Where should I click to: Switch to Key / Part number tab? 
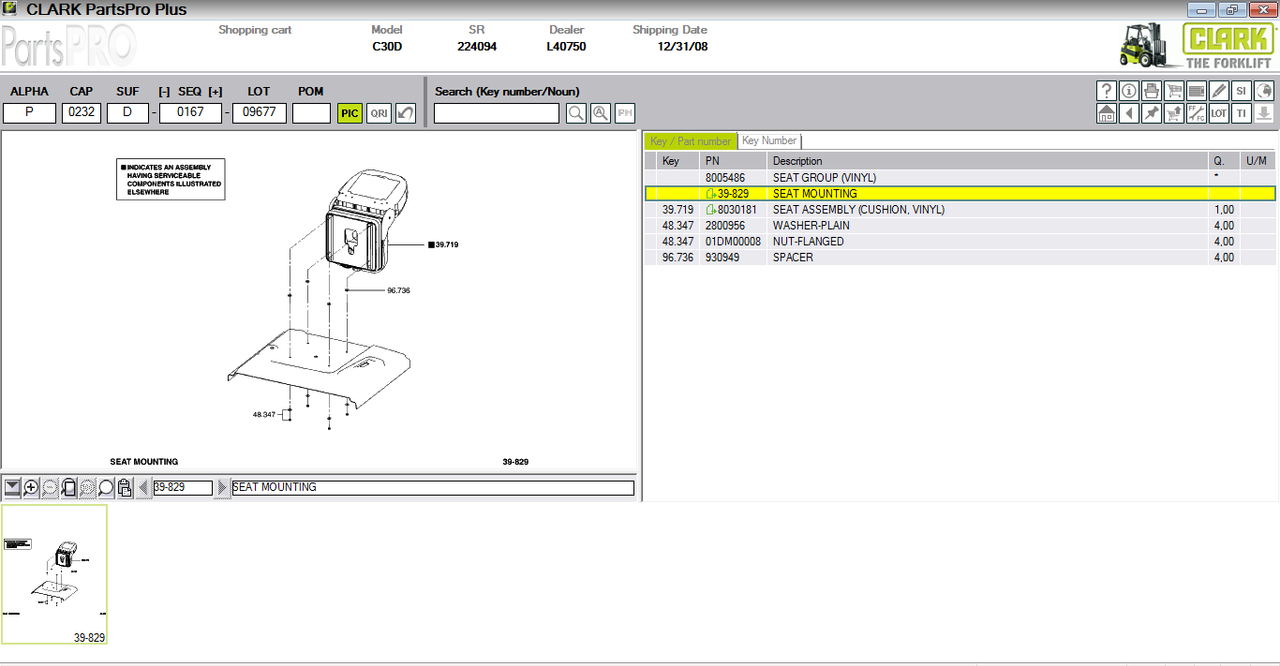[x=690, y=141]
